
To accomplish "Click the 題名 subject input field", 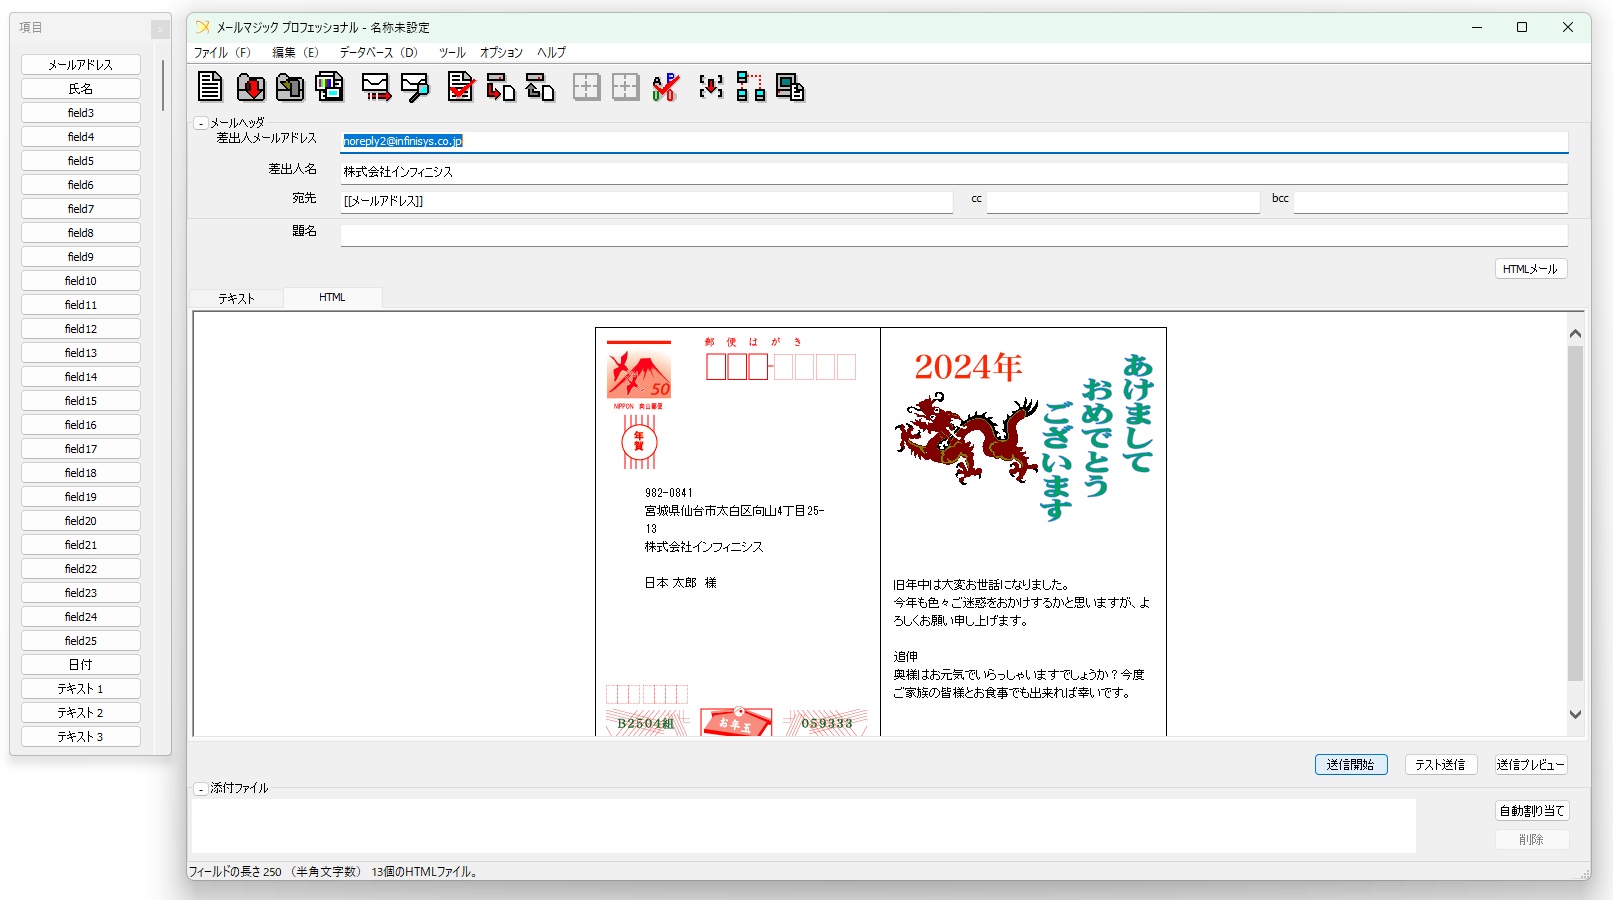I will (x=953, y=235).
